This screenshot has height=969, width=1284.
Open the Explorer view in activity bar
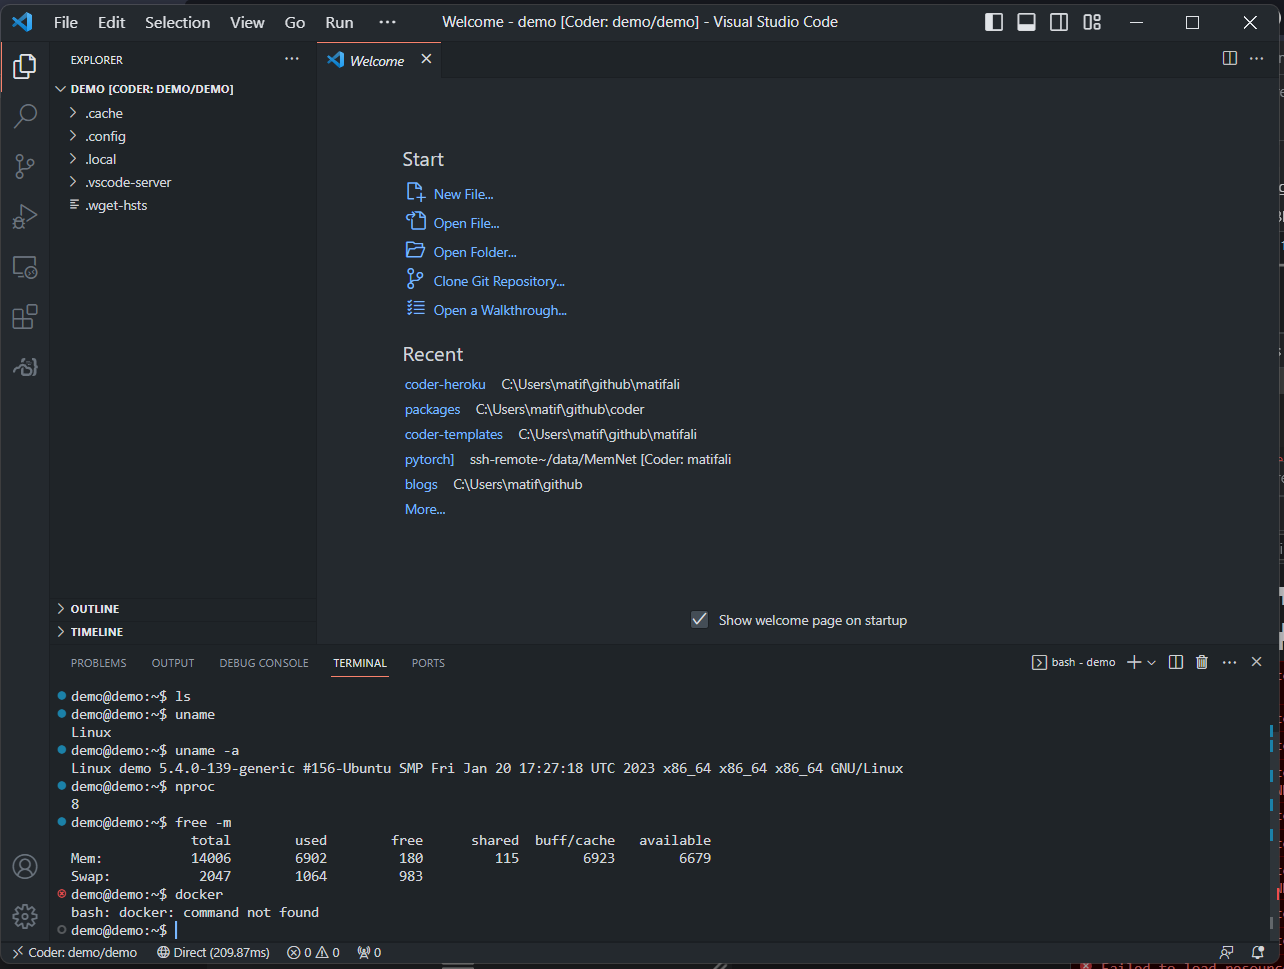click(x=25, y=67)
